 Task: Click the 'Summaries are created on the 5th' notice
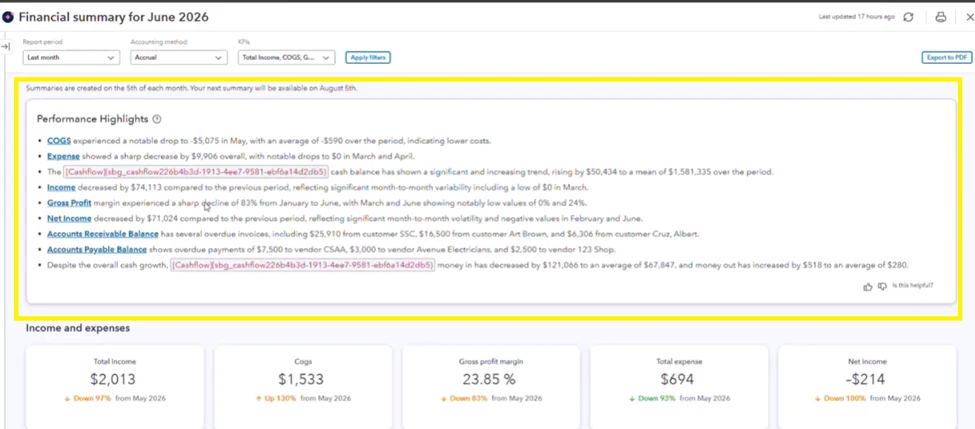(x=192, y=88)
